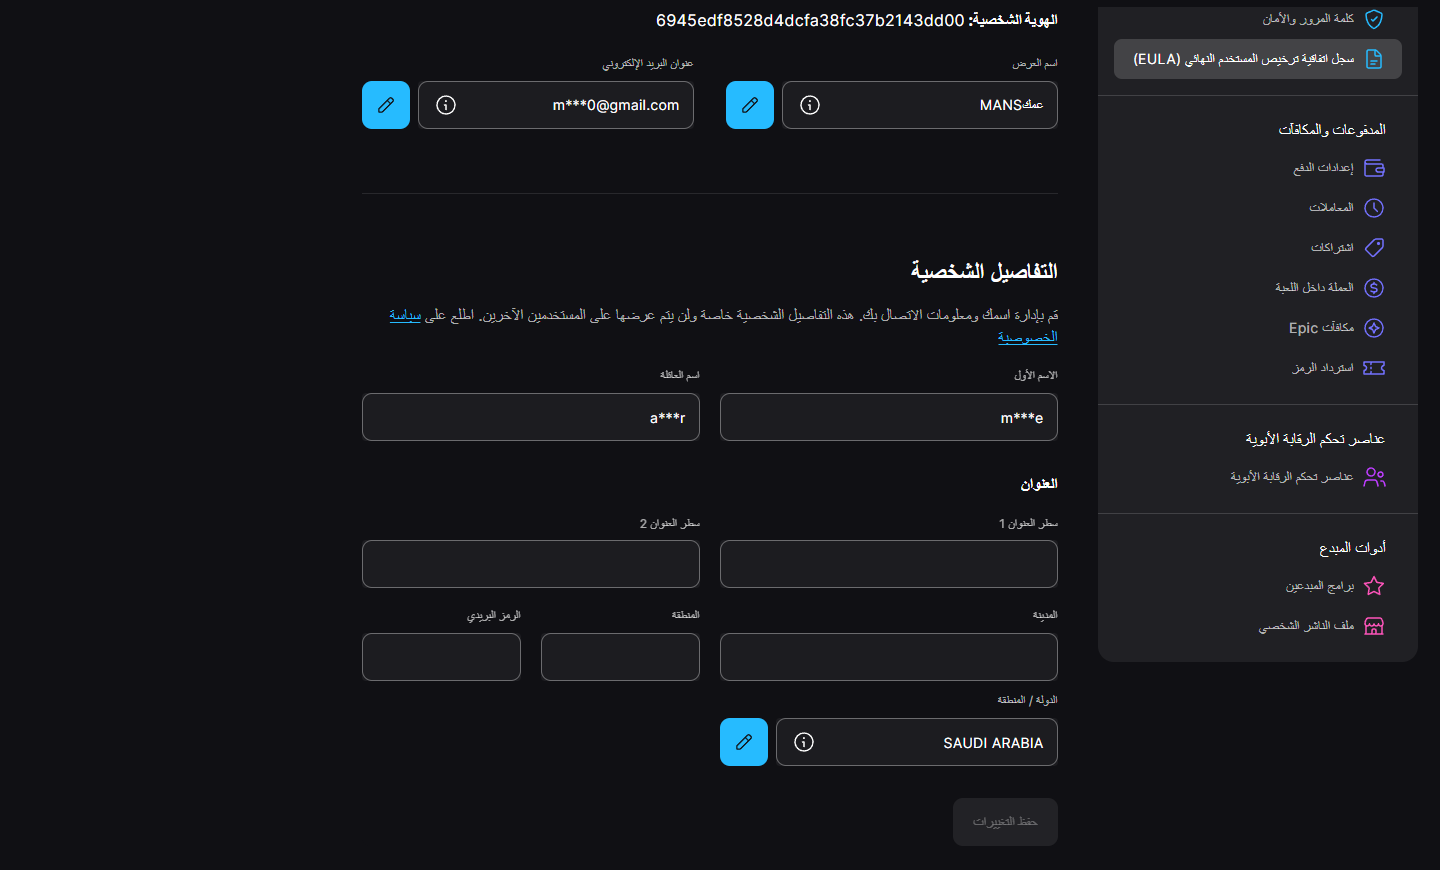Focus the address line 1 field
Screen dimensions: 1440x870
coord(888,564)
